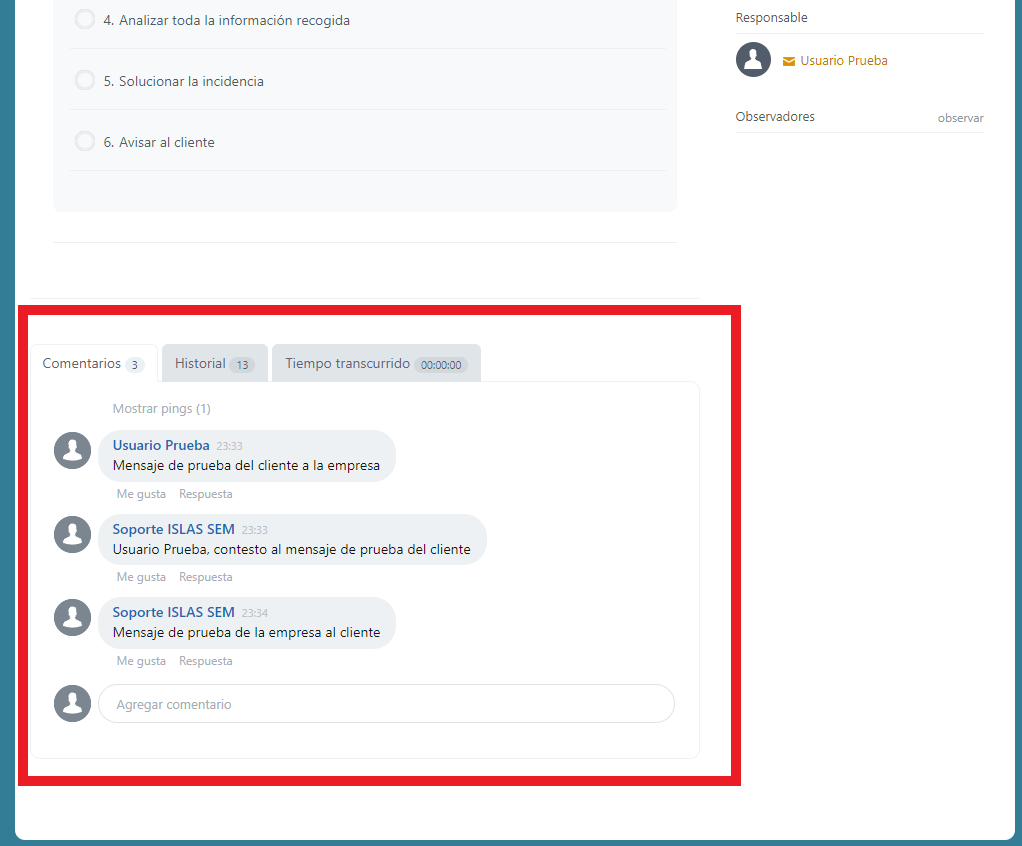
Task: Click the orange envelope icon beside Usuario Prueba
Action: pyautogui.click(x=789, y=61)
